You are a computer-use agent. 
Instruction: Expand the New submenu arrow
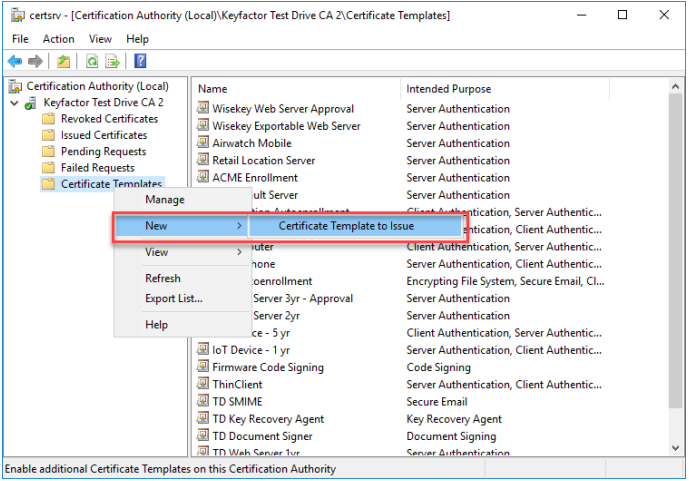click(x=239, y=226)
